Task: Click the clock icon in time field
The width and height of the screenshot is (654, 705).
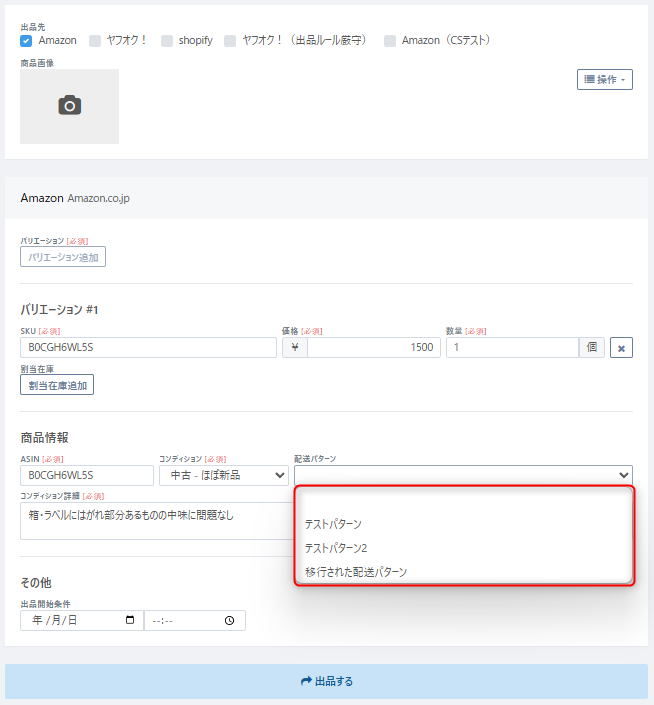Action: pyautogui.click(x=229, y=620)
